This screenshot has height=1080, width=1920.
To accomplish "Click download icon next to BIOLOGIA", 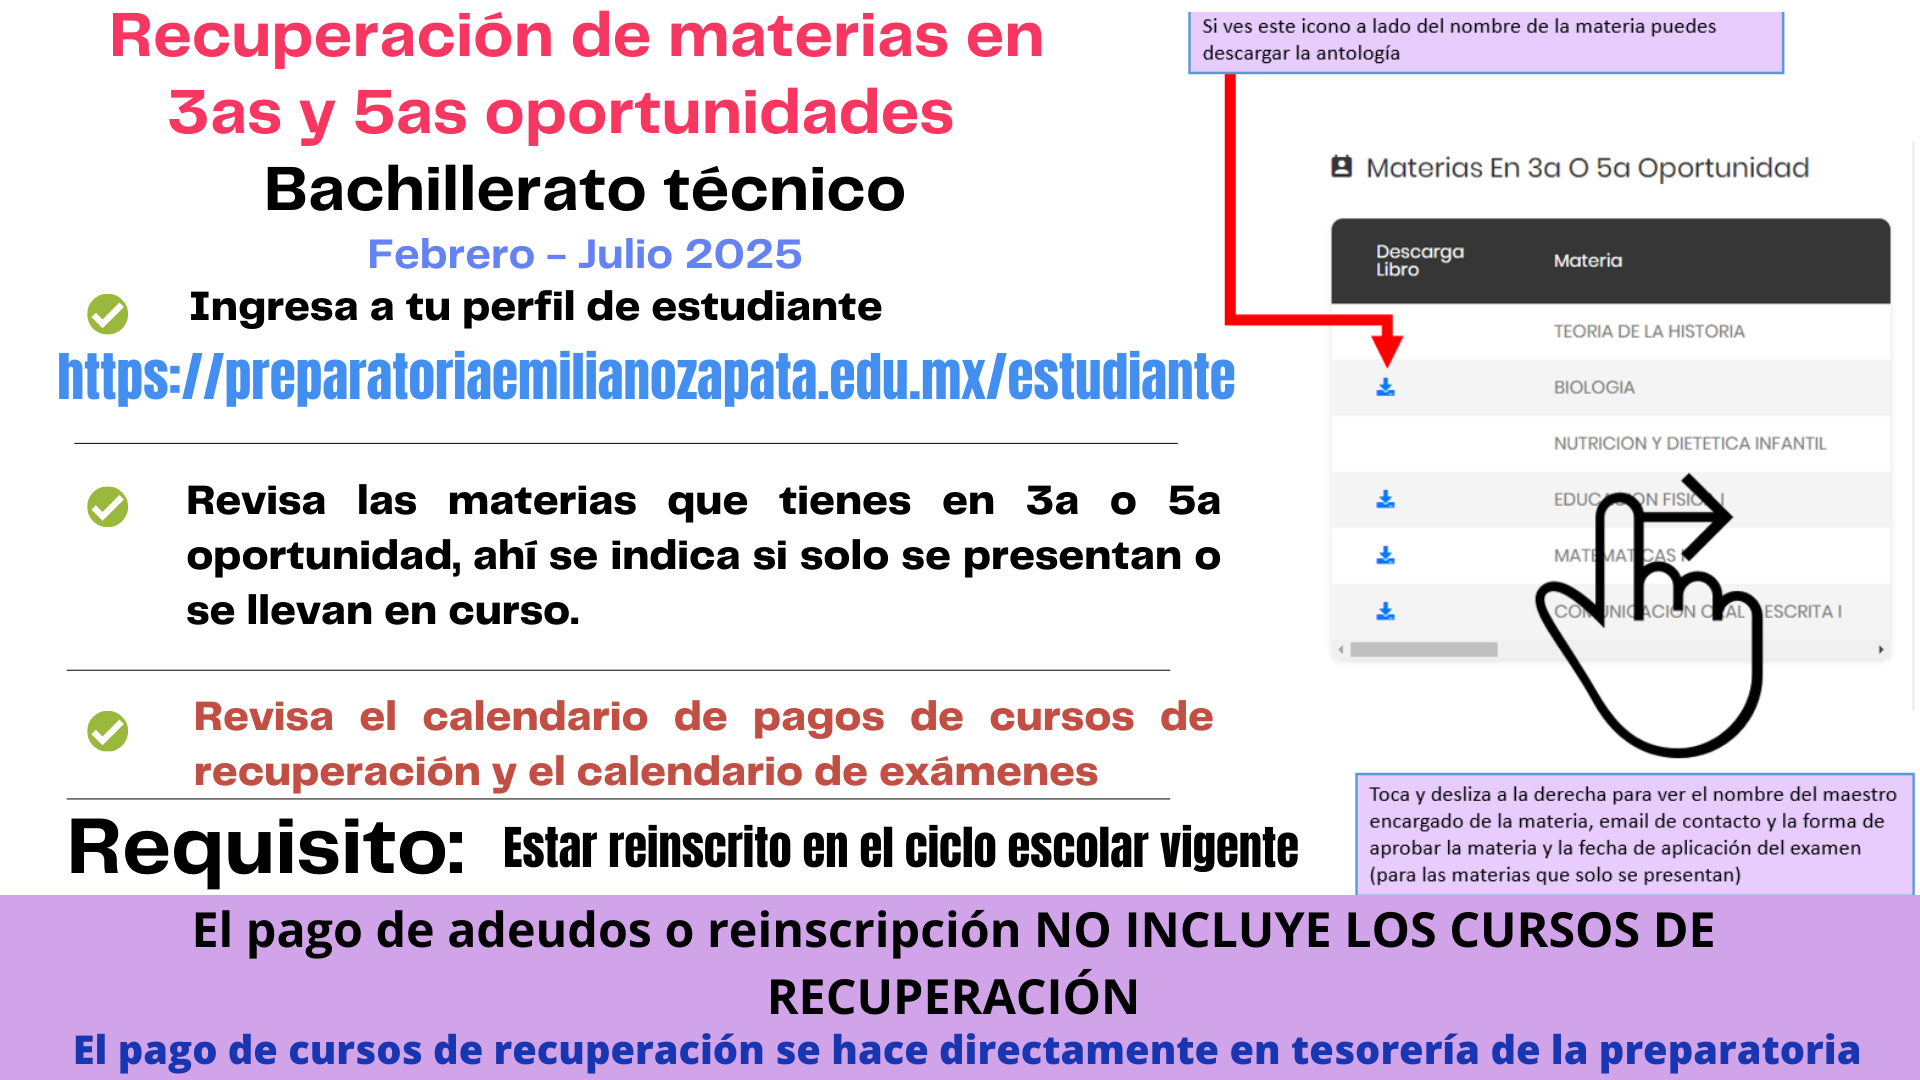I will pos(1385,387).
